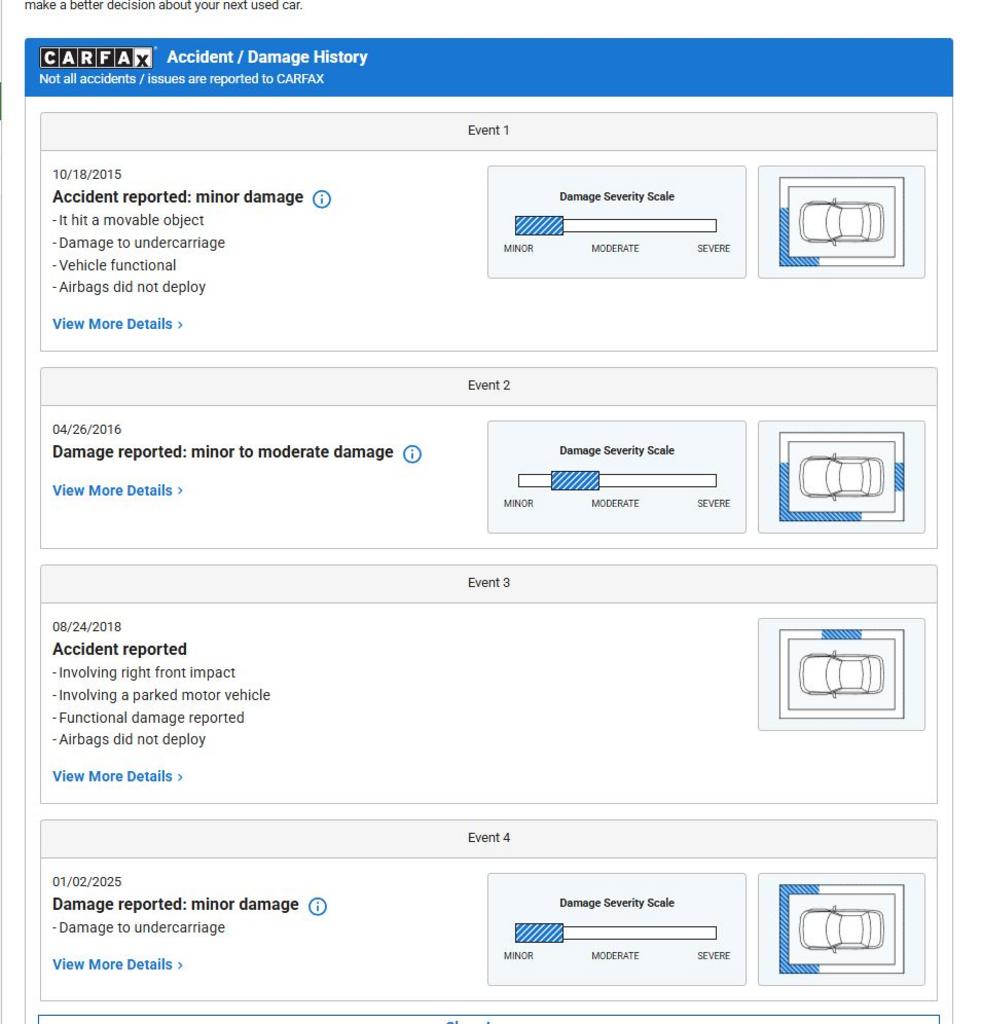981x1024 pixels.
Task: Expand View More Details for 04/26/2016 damage
Action: [117, 490]
